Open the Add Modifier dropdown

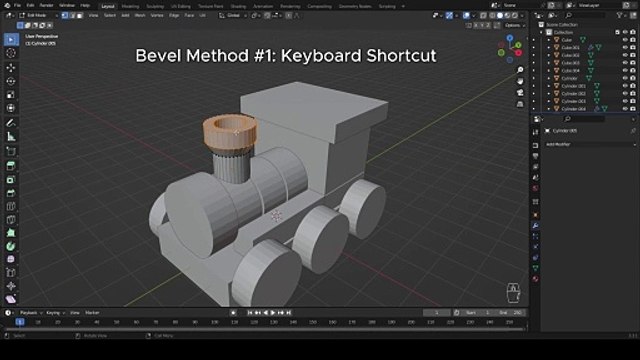tap(591, 144)
